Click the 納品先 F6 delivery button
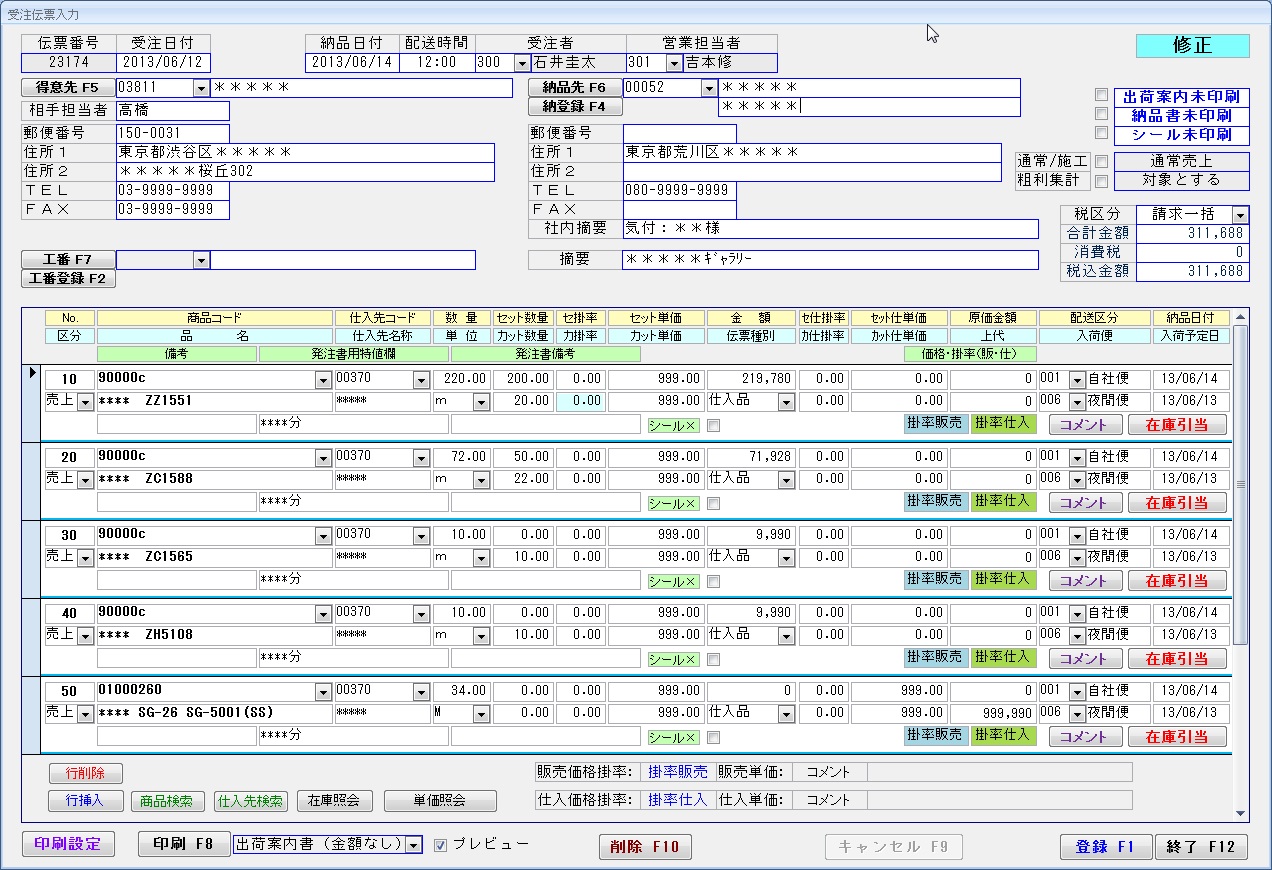Screen dimensions: 1272x870 click(x=575, y=88)
